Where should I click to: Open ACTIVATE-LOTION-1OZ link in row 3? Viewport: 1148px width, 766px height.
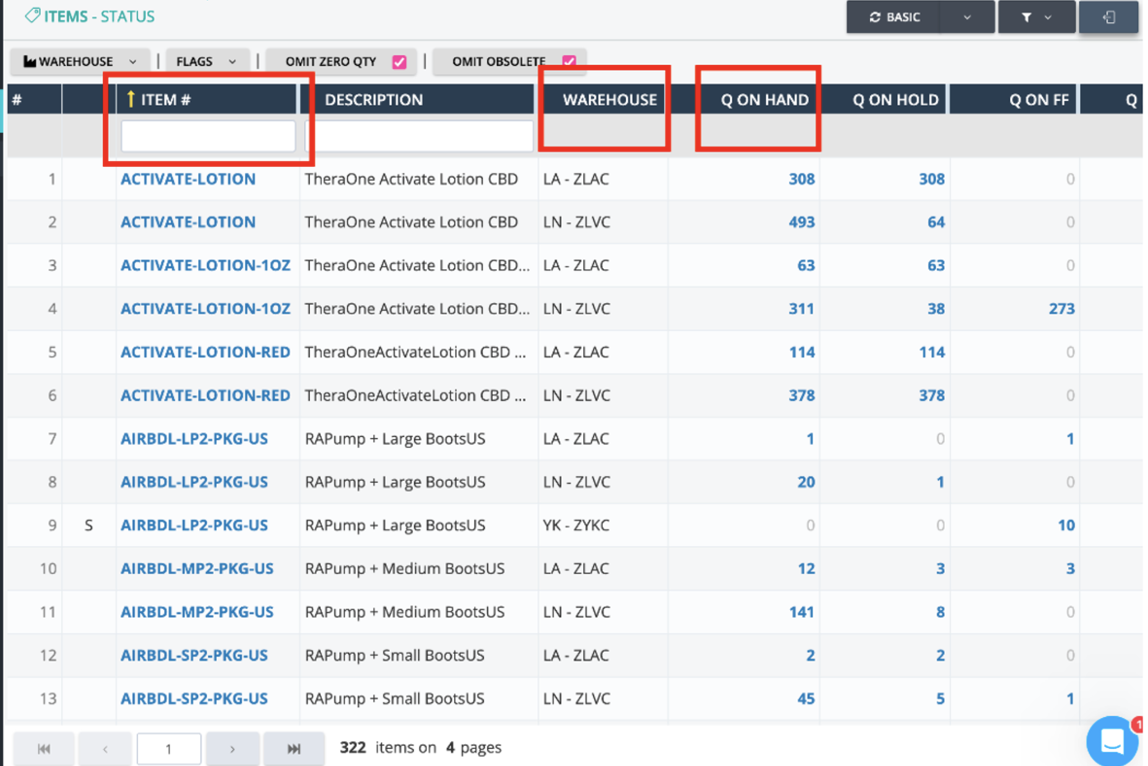[206, 265]
